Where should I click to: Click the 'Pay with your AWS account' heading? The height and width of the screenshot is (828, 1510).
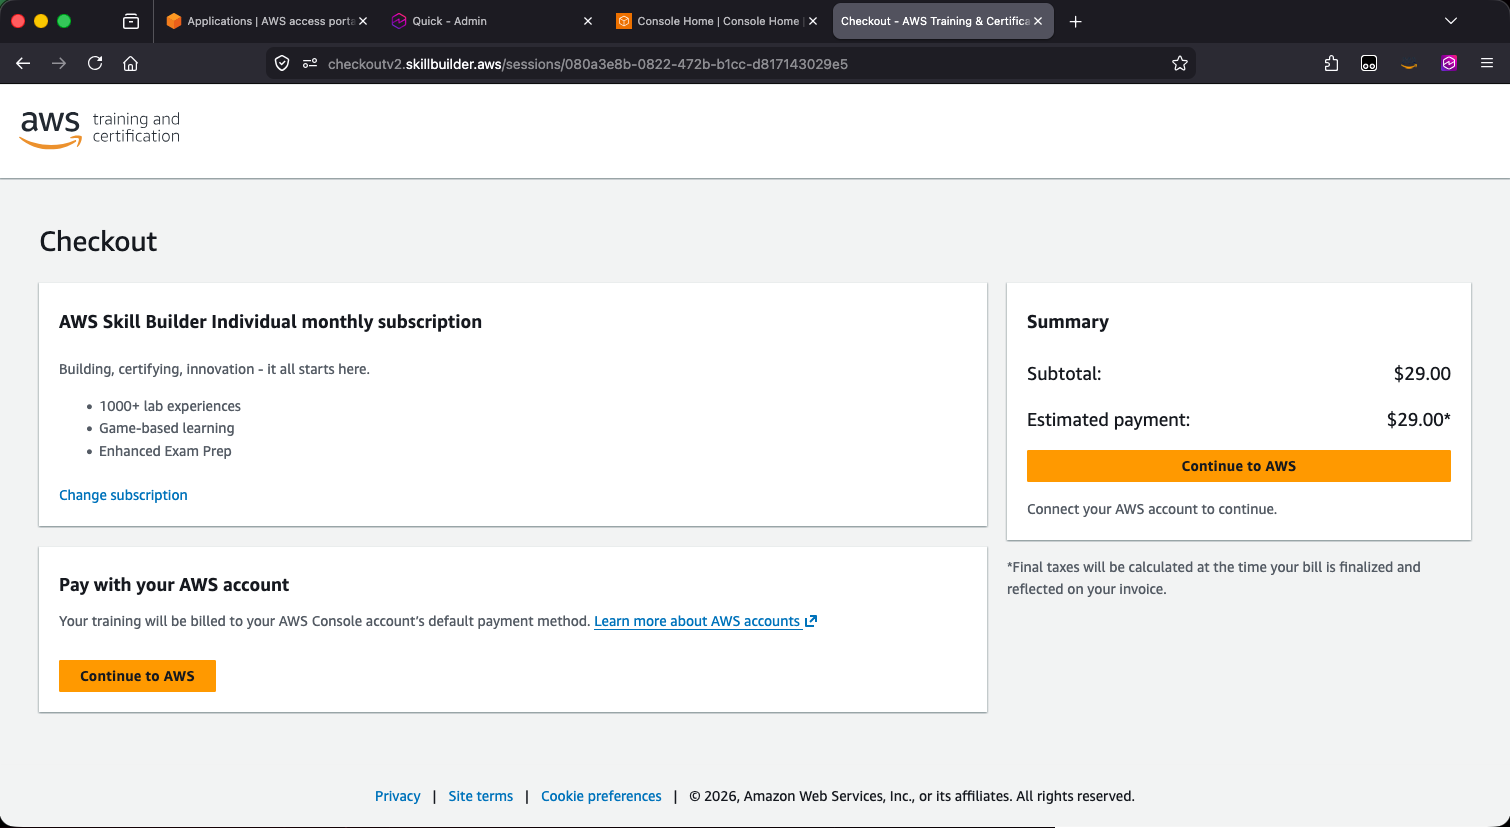pyautogui.click(x=174, y=584)
